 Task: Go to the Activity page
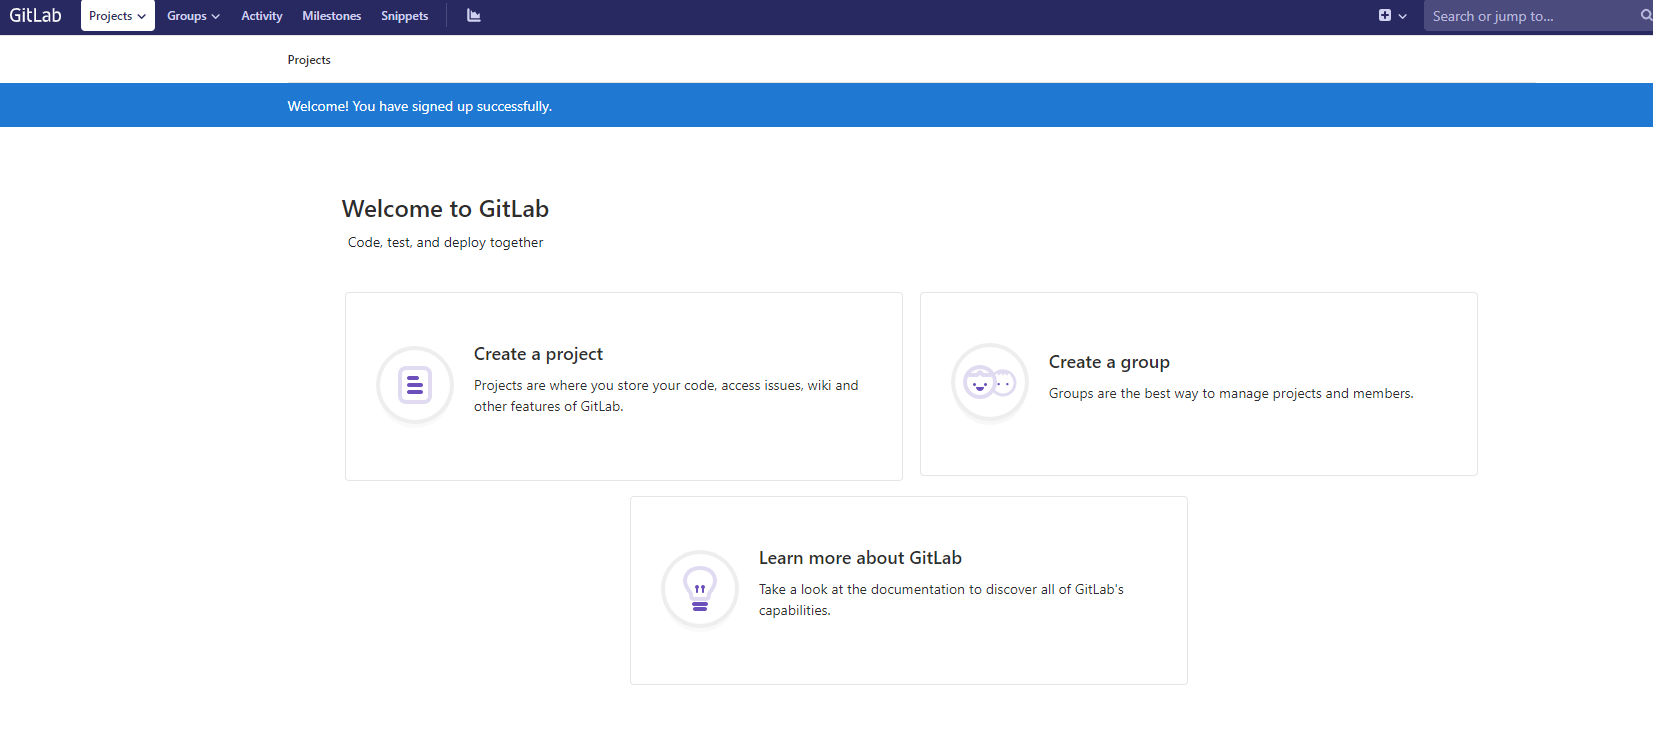point(262,16)
